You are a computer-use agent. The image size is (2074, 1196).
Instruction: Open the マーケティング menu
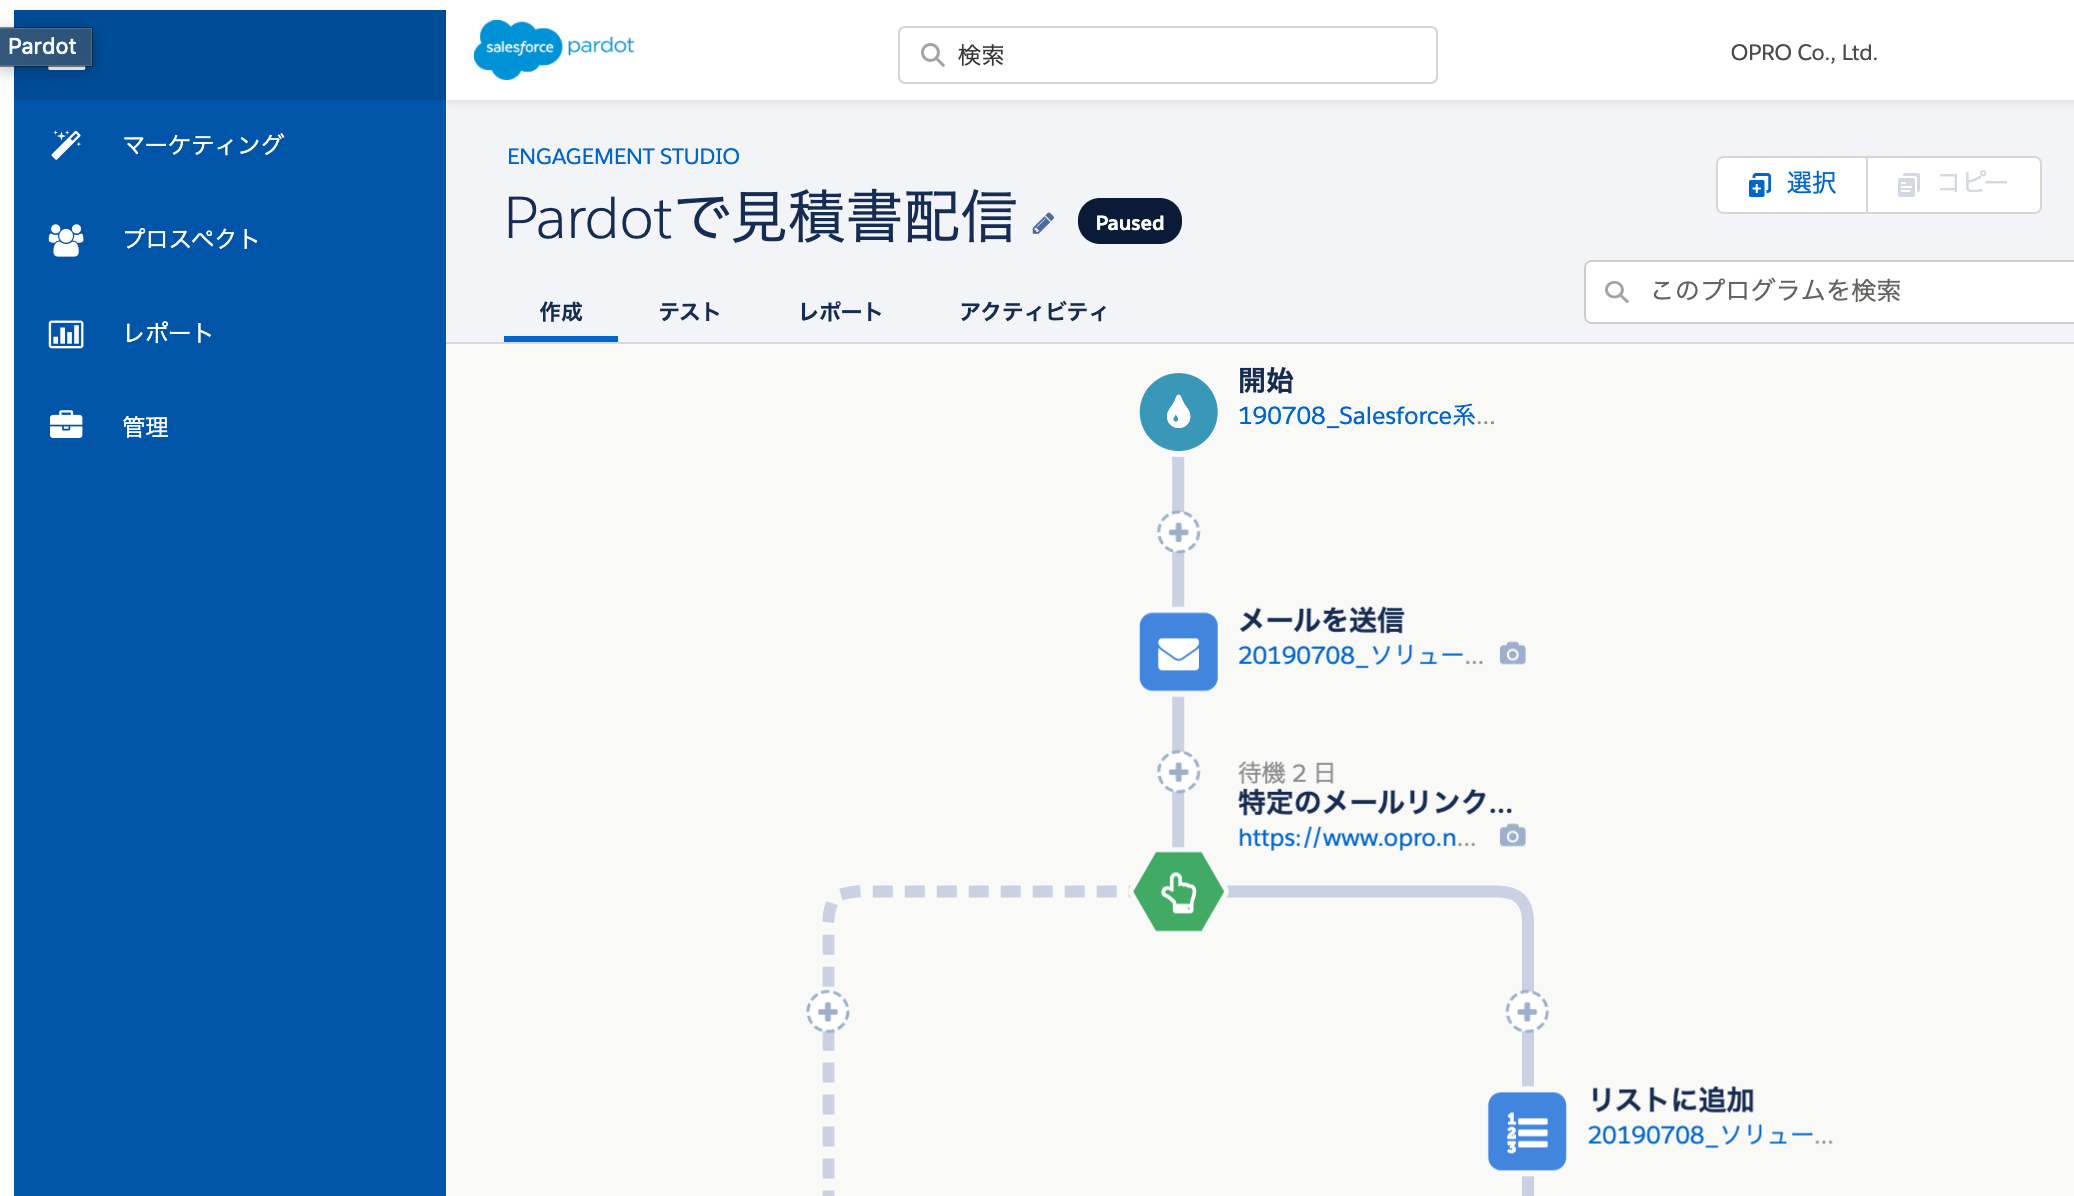coord(203,145)
